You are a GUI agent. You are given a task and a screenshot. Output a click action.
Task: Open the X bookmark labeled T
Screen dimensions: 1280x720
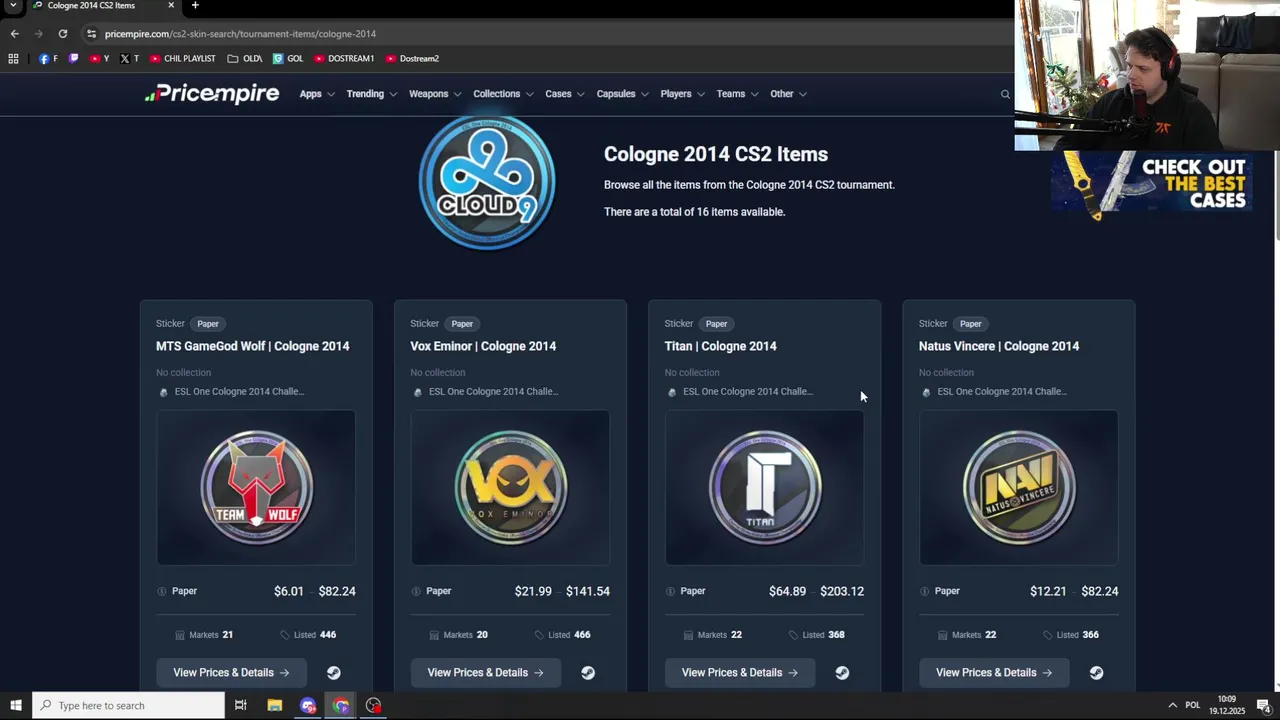[x=129, y=58]
